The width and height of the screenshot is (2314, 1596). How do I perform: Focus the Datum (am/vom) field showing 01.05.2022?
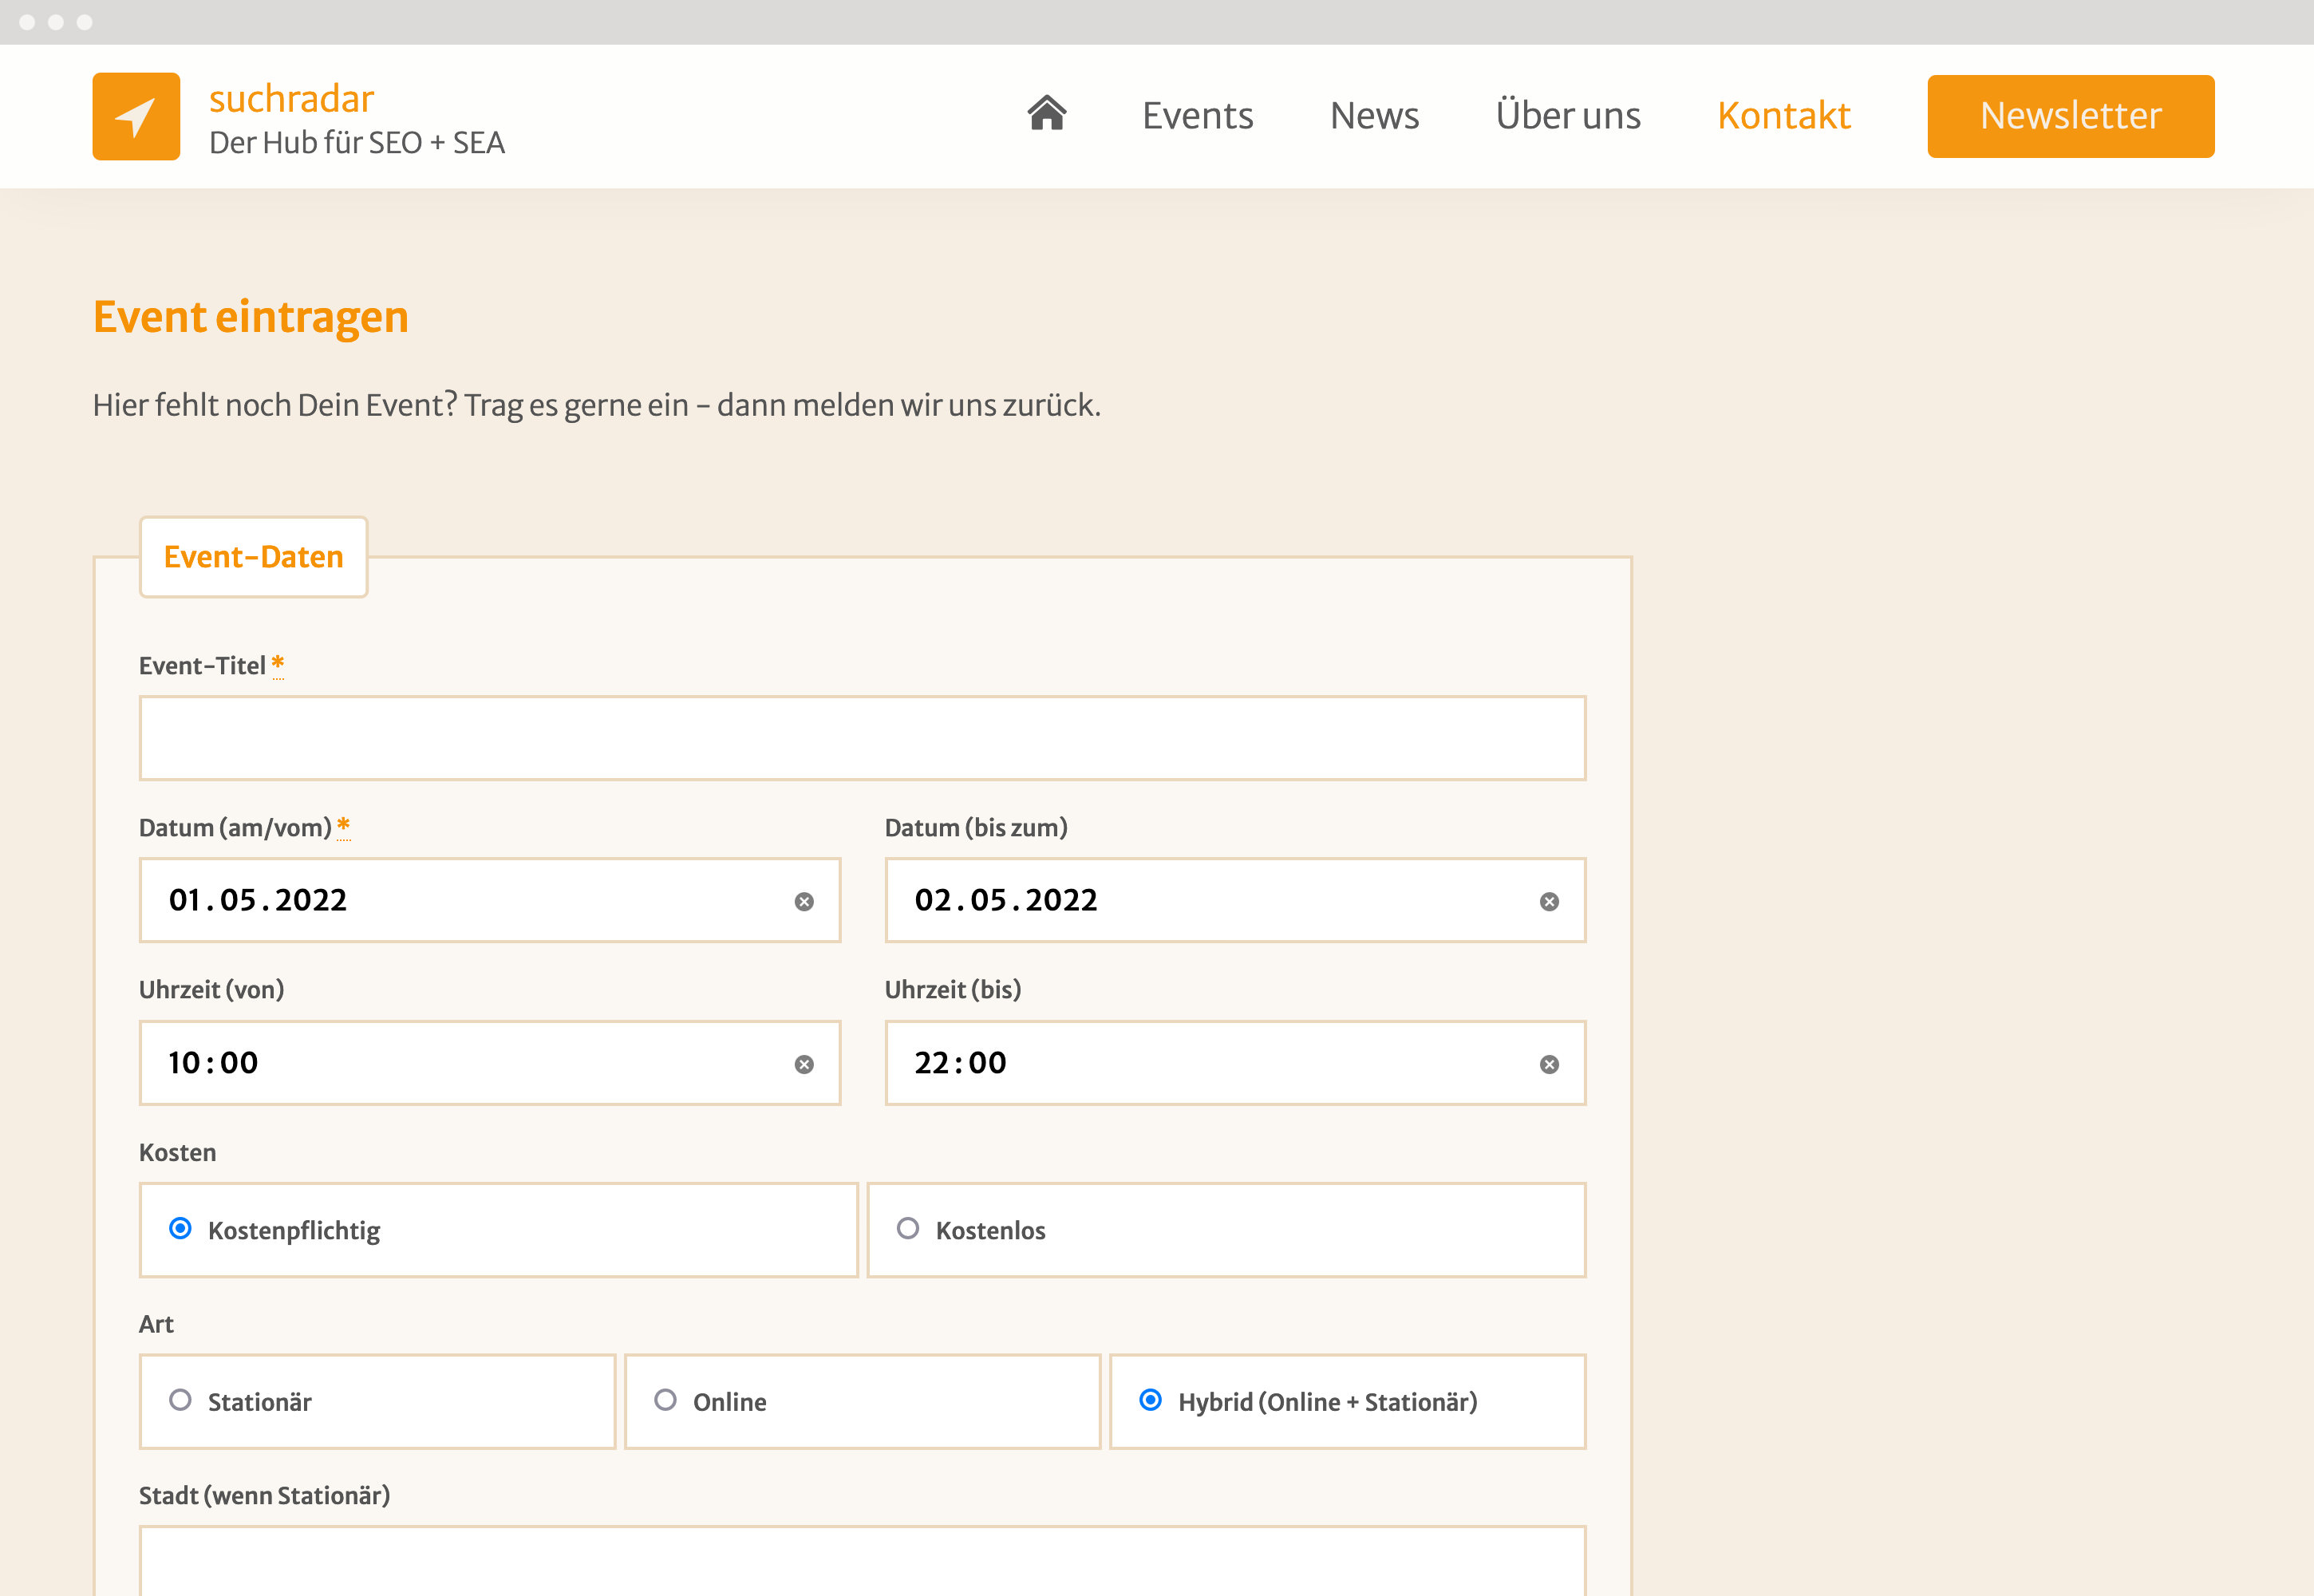(x=490, y=900)
